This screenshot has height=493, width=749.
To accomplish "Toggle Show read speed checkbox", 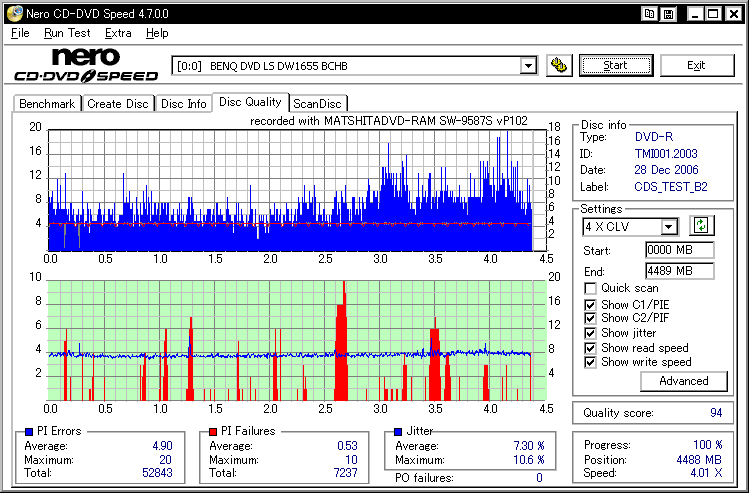I will point(590,348).
